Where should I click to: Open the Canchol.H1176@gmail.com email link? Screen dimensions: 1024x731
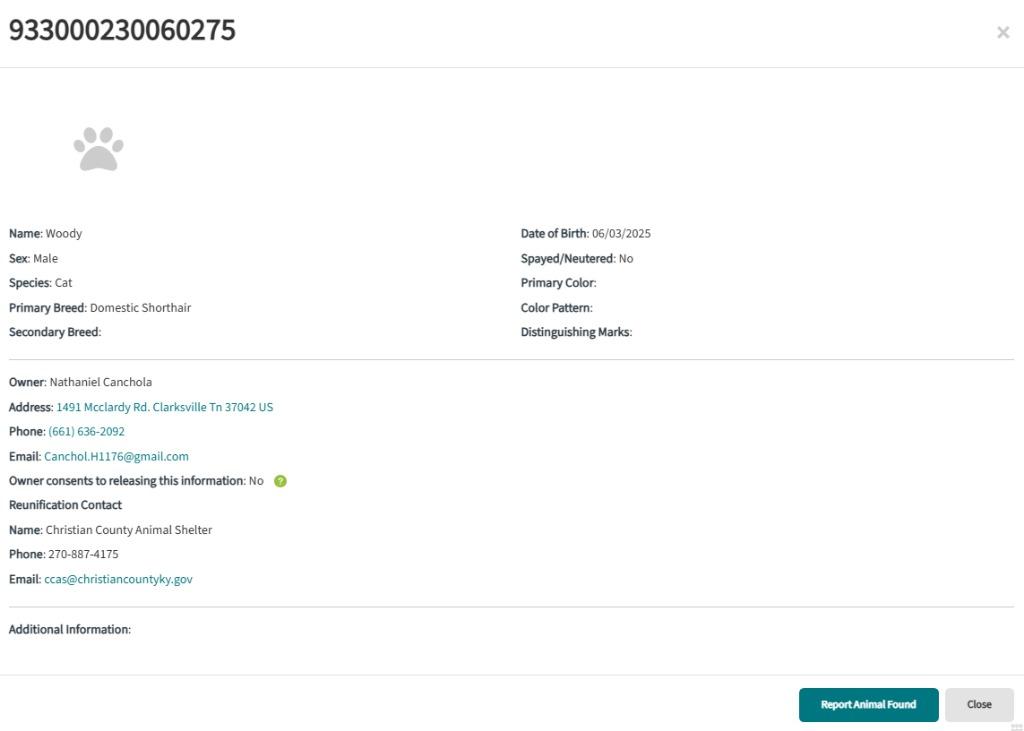click(116, 456)
